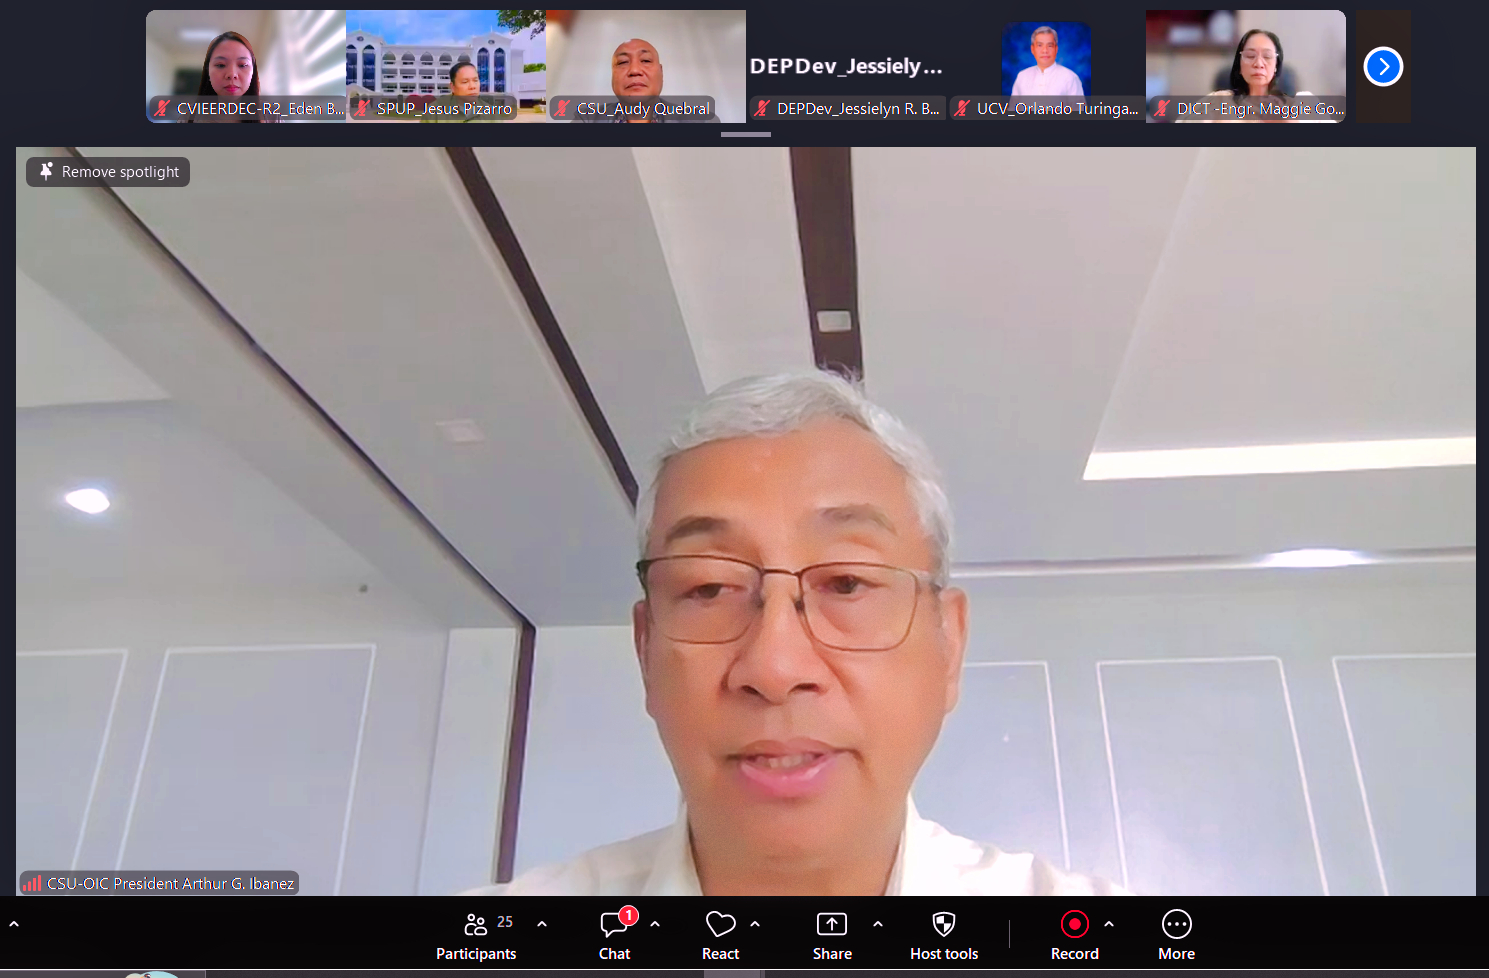Expand the Participants options arrow
The image size is (1489, 978).
pos(542,924)
